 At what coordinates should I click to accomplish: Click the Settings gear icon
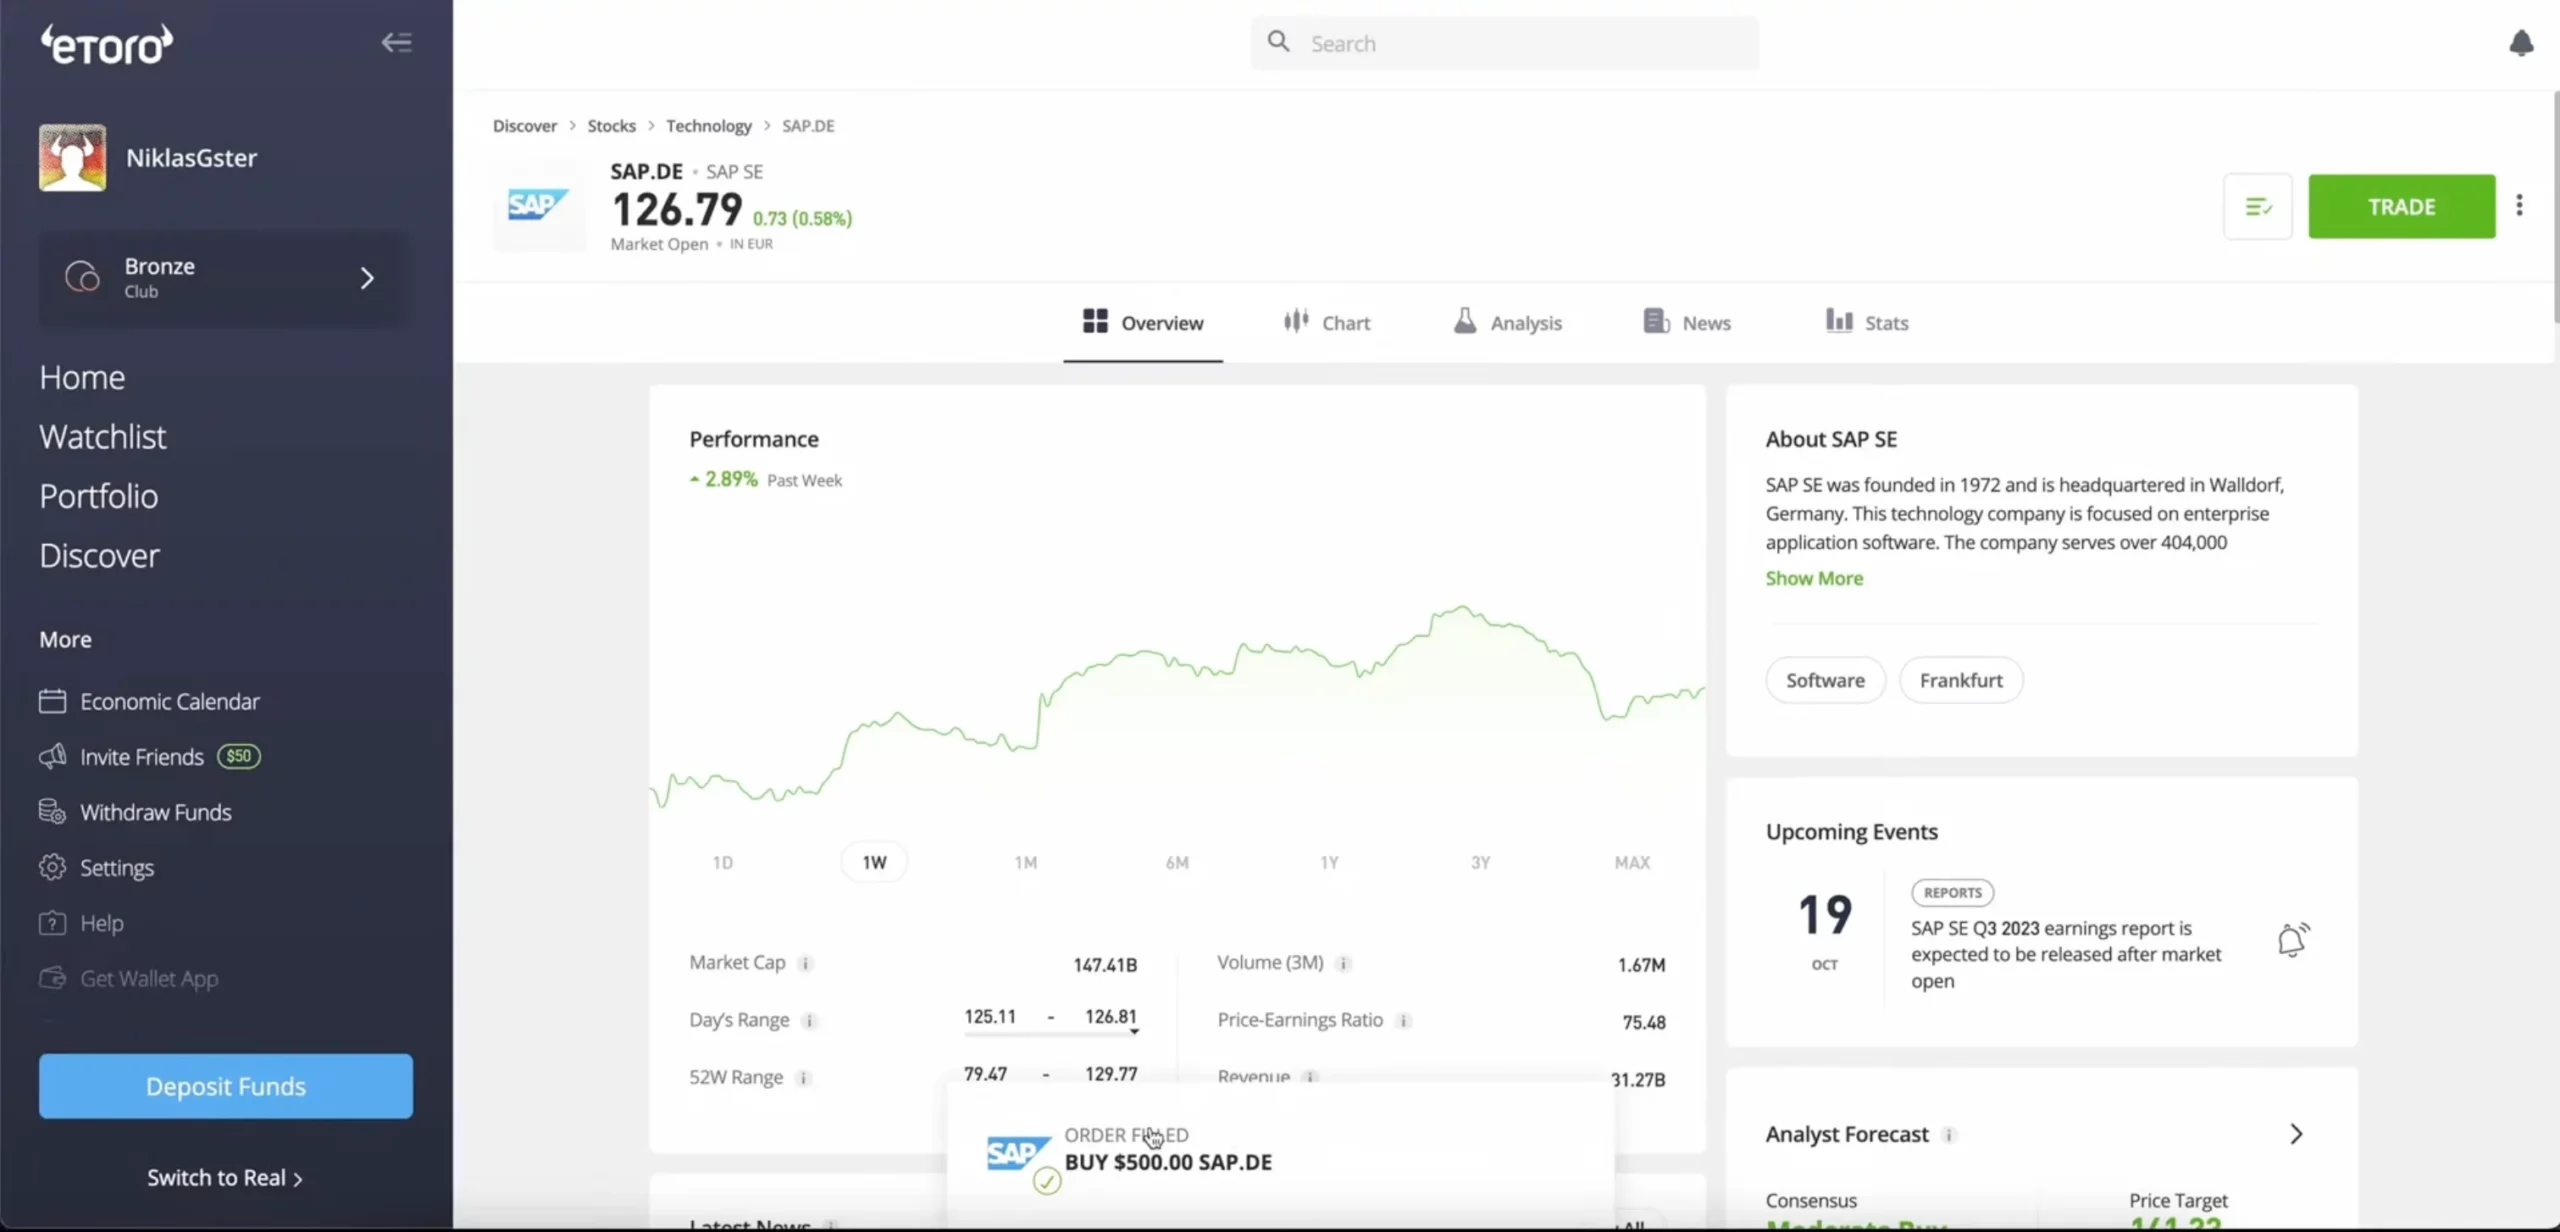[52, 867]
